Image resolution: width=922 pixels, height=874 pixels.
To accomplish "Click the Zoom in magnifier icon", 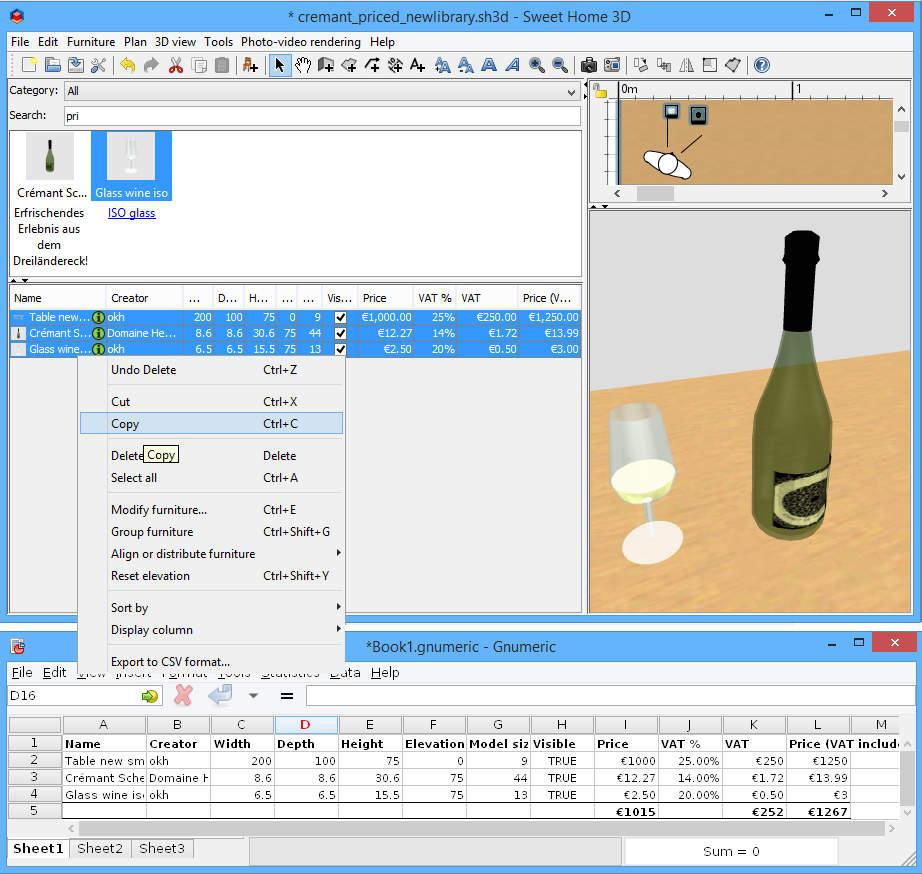I will (x=536, y=65).
